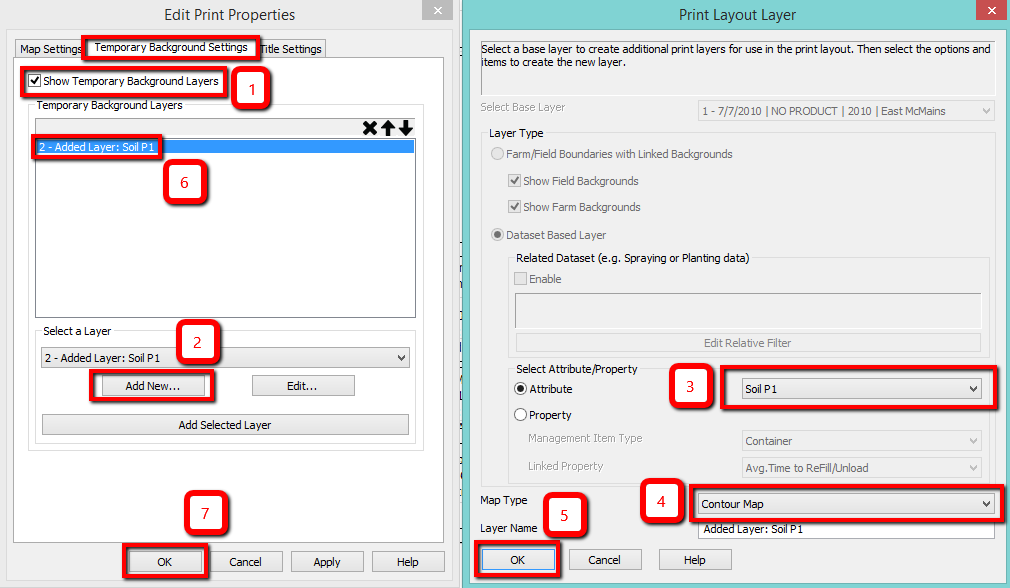Switch to the Title Settings tab
This screenshot has width=1010, height=588.
(x=292, y=49)
